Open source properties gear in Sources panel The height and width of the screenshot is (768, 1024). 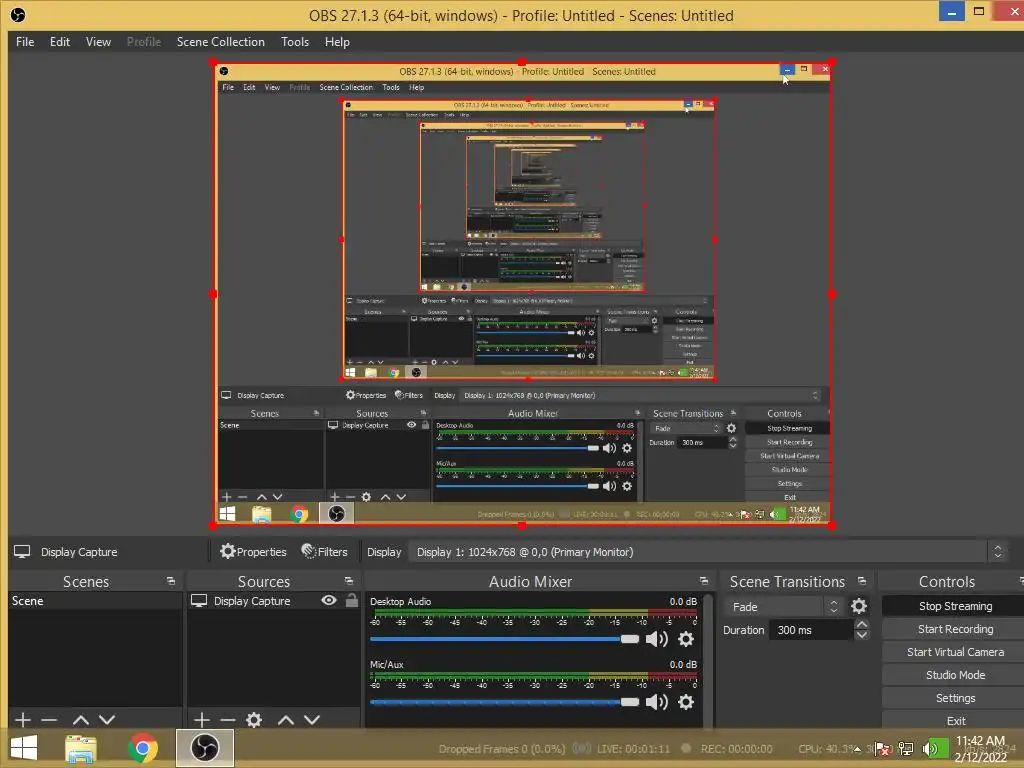coord(254,720)
